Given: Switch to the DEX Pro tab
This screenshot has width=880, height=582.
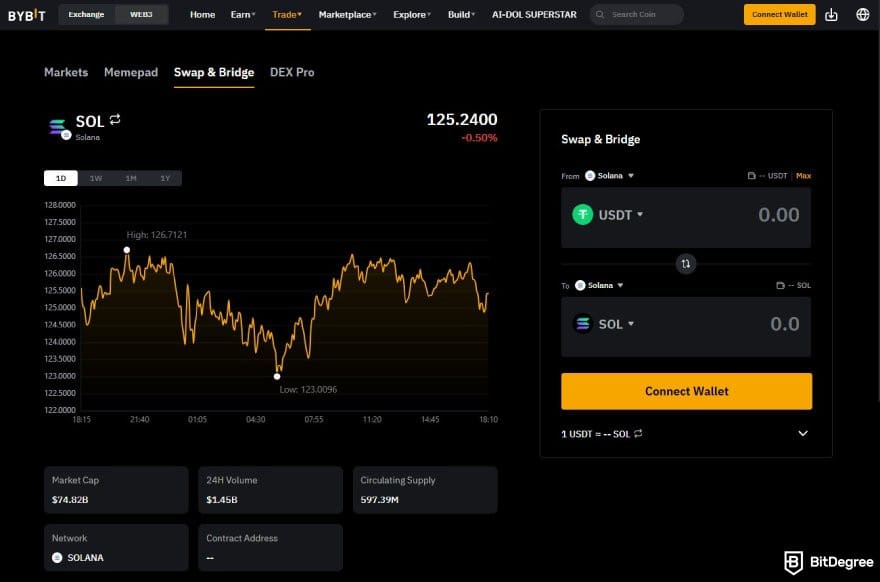Looking at the screenshot, I should coord(292,72).
